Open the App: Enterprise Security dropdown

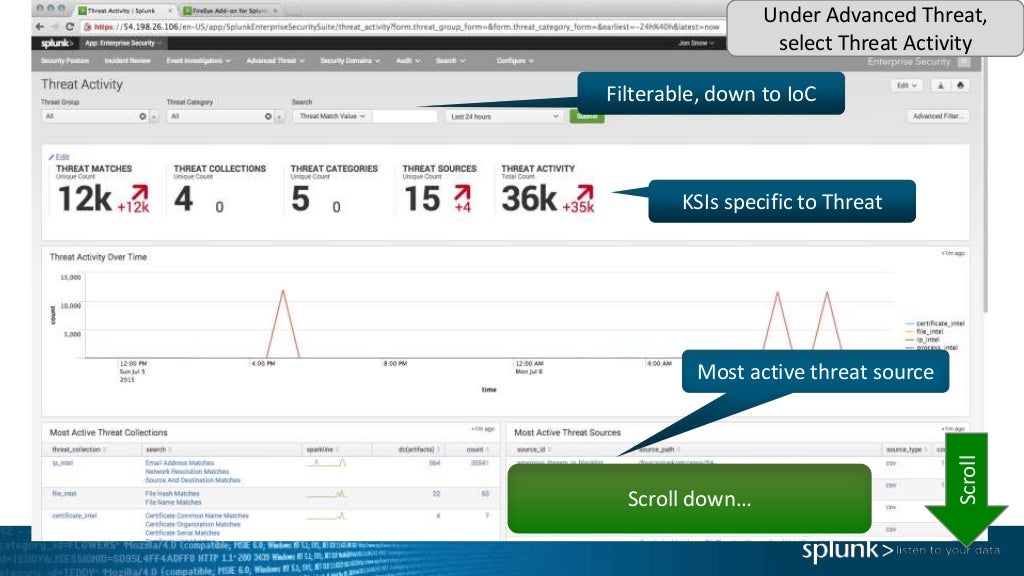point(123,43)
